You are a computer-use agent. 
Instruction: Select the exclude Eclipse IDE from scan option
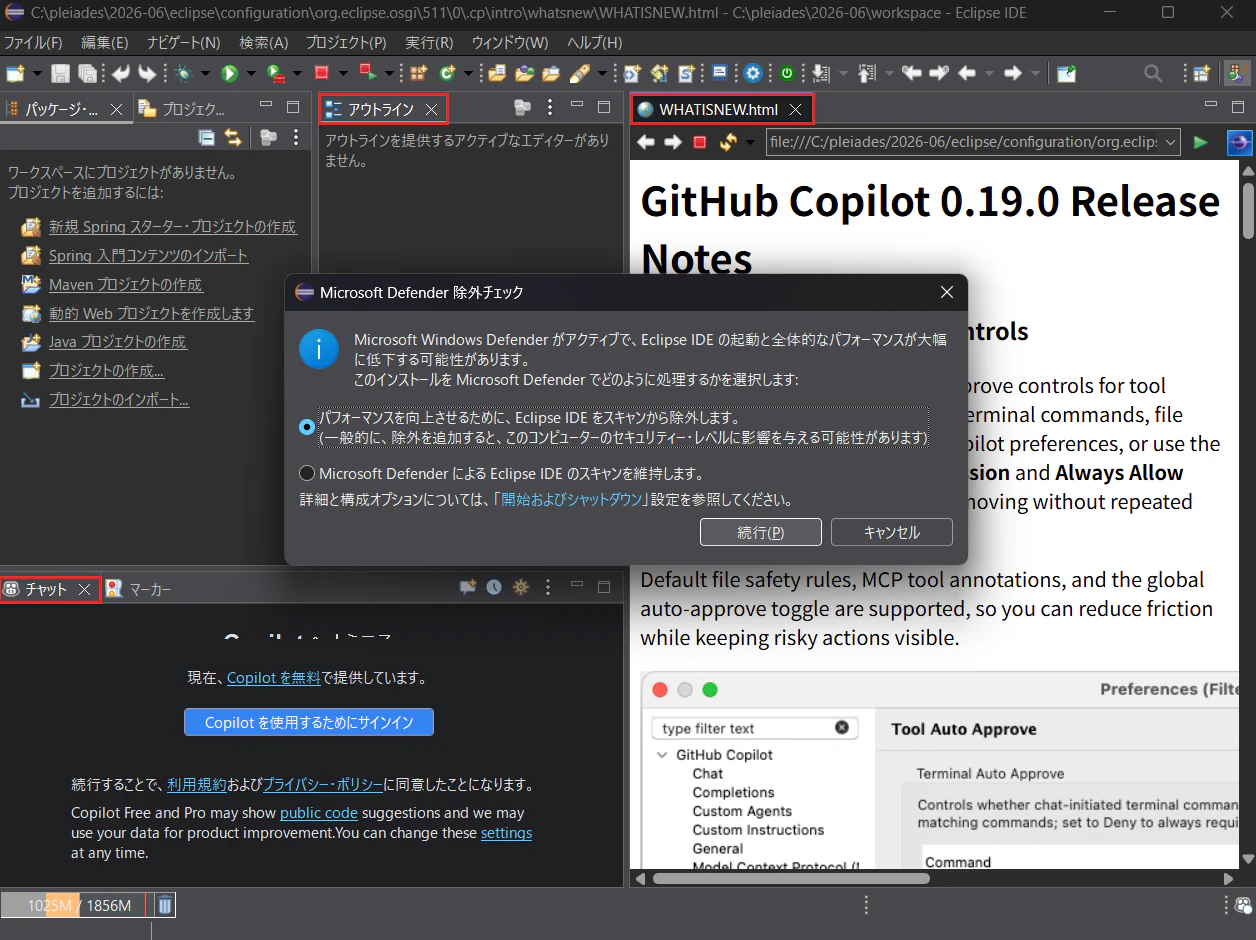[x=307, y=427]
